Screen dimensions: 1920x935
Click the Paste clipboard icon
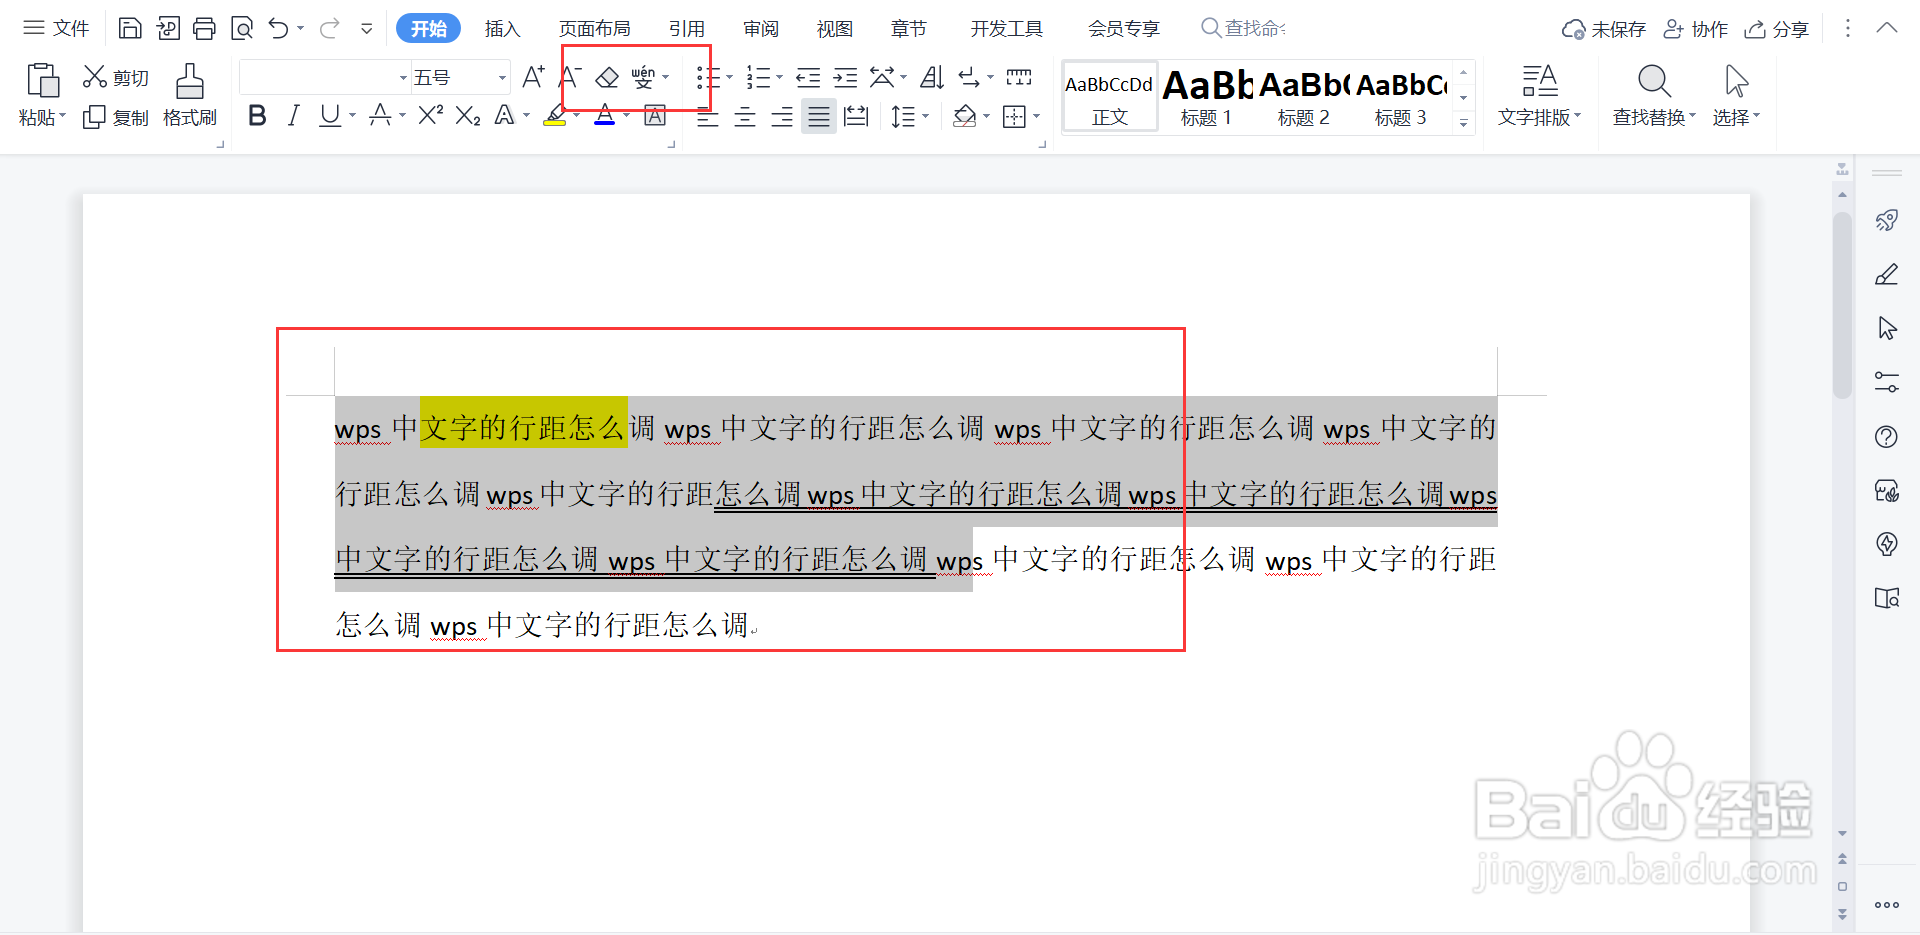[x=42, y=80]
